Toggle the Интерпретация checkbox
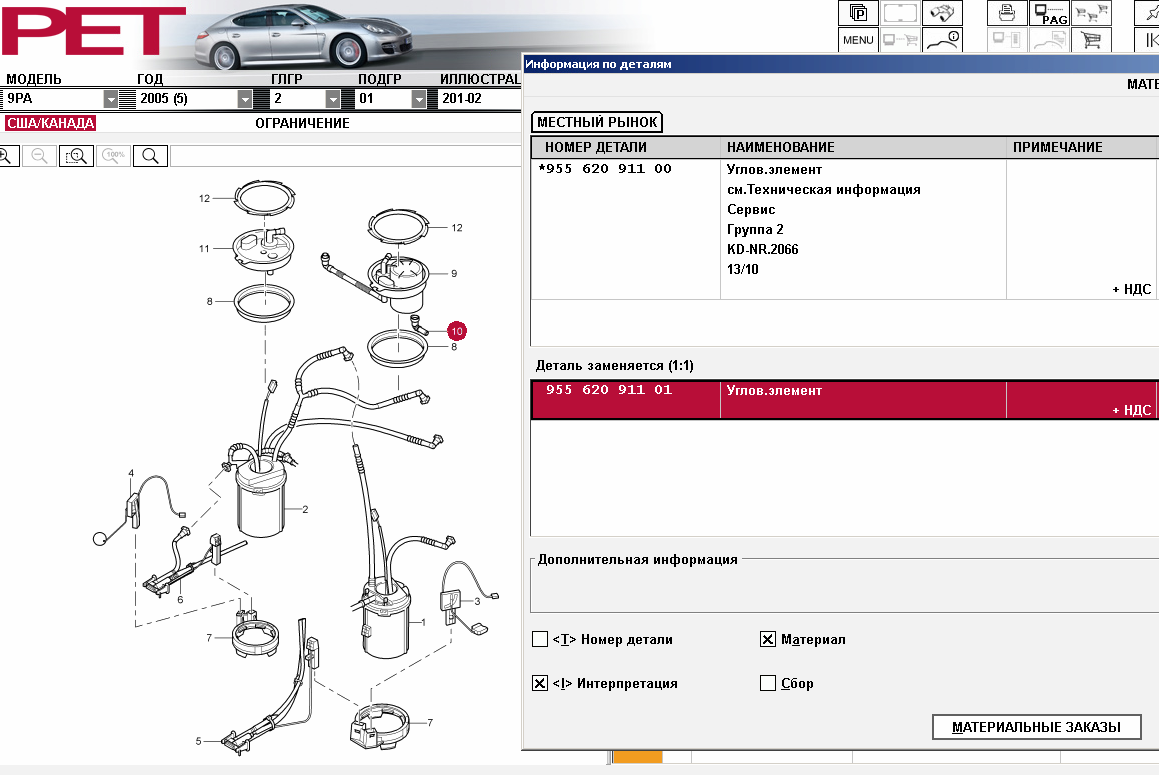The height and width of the screenshot is (775, 1159). coord(540,684)
